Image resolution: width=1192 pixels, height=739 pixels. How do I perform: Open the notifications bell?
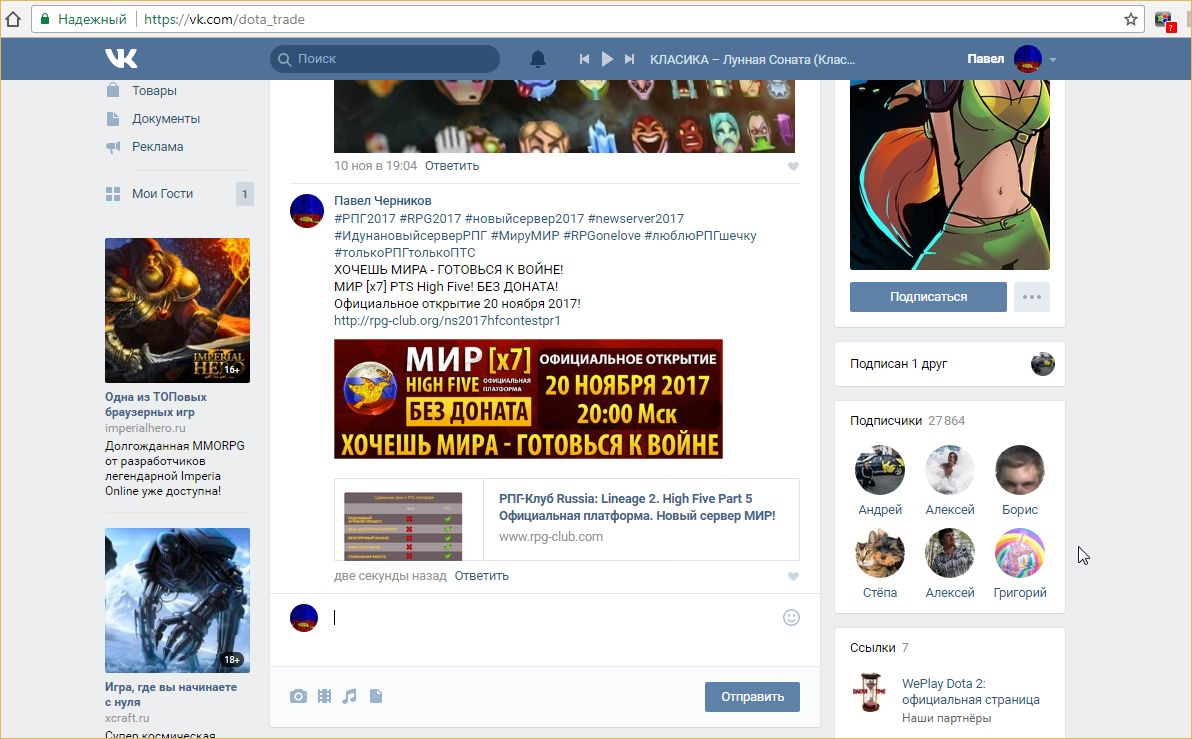[538, 59]
